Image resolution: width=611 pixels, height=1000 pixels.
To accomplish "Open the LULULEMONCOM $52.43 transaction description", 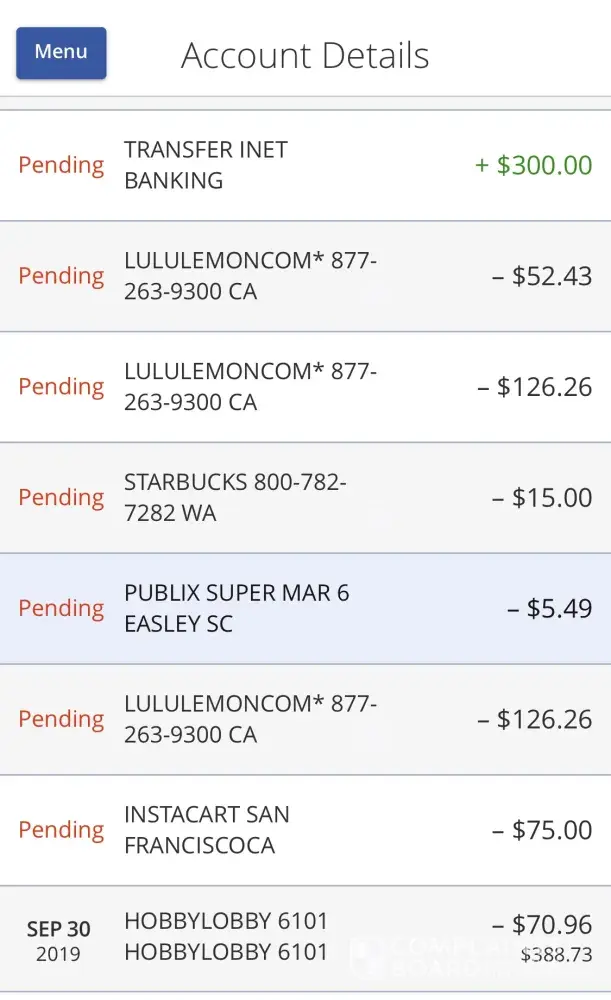I will click(250, 276).
